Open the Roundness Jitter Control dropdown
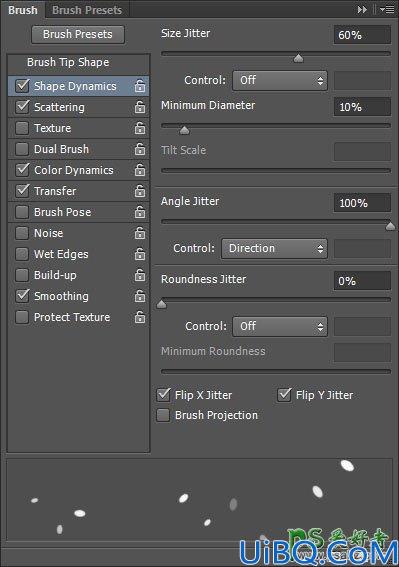The height and width of the screenshot is (567, 399). (x=280, y=327)
